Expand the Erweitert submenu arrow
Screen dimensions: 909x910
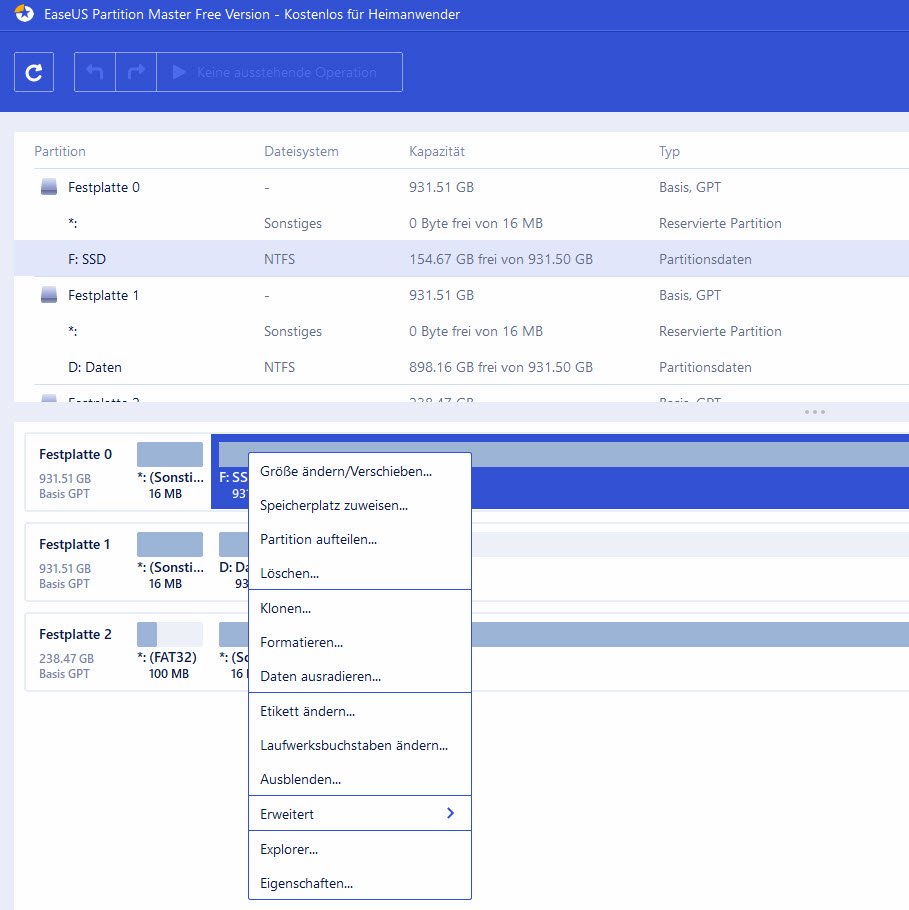coord(450,814)
